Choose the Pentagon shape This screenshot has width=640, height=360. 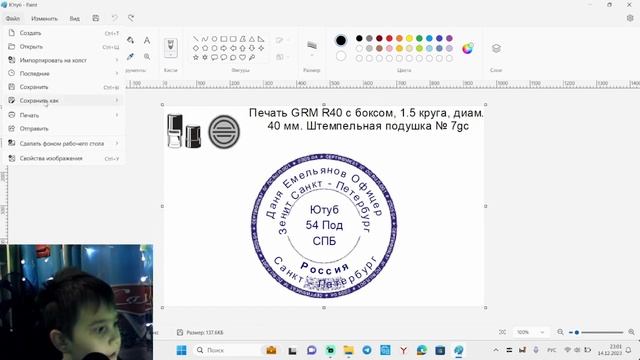click(x=205, y=48)
